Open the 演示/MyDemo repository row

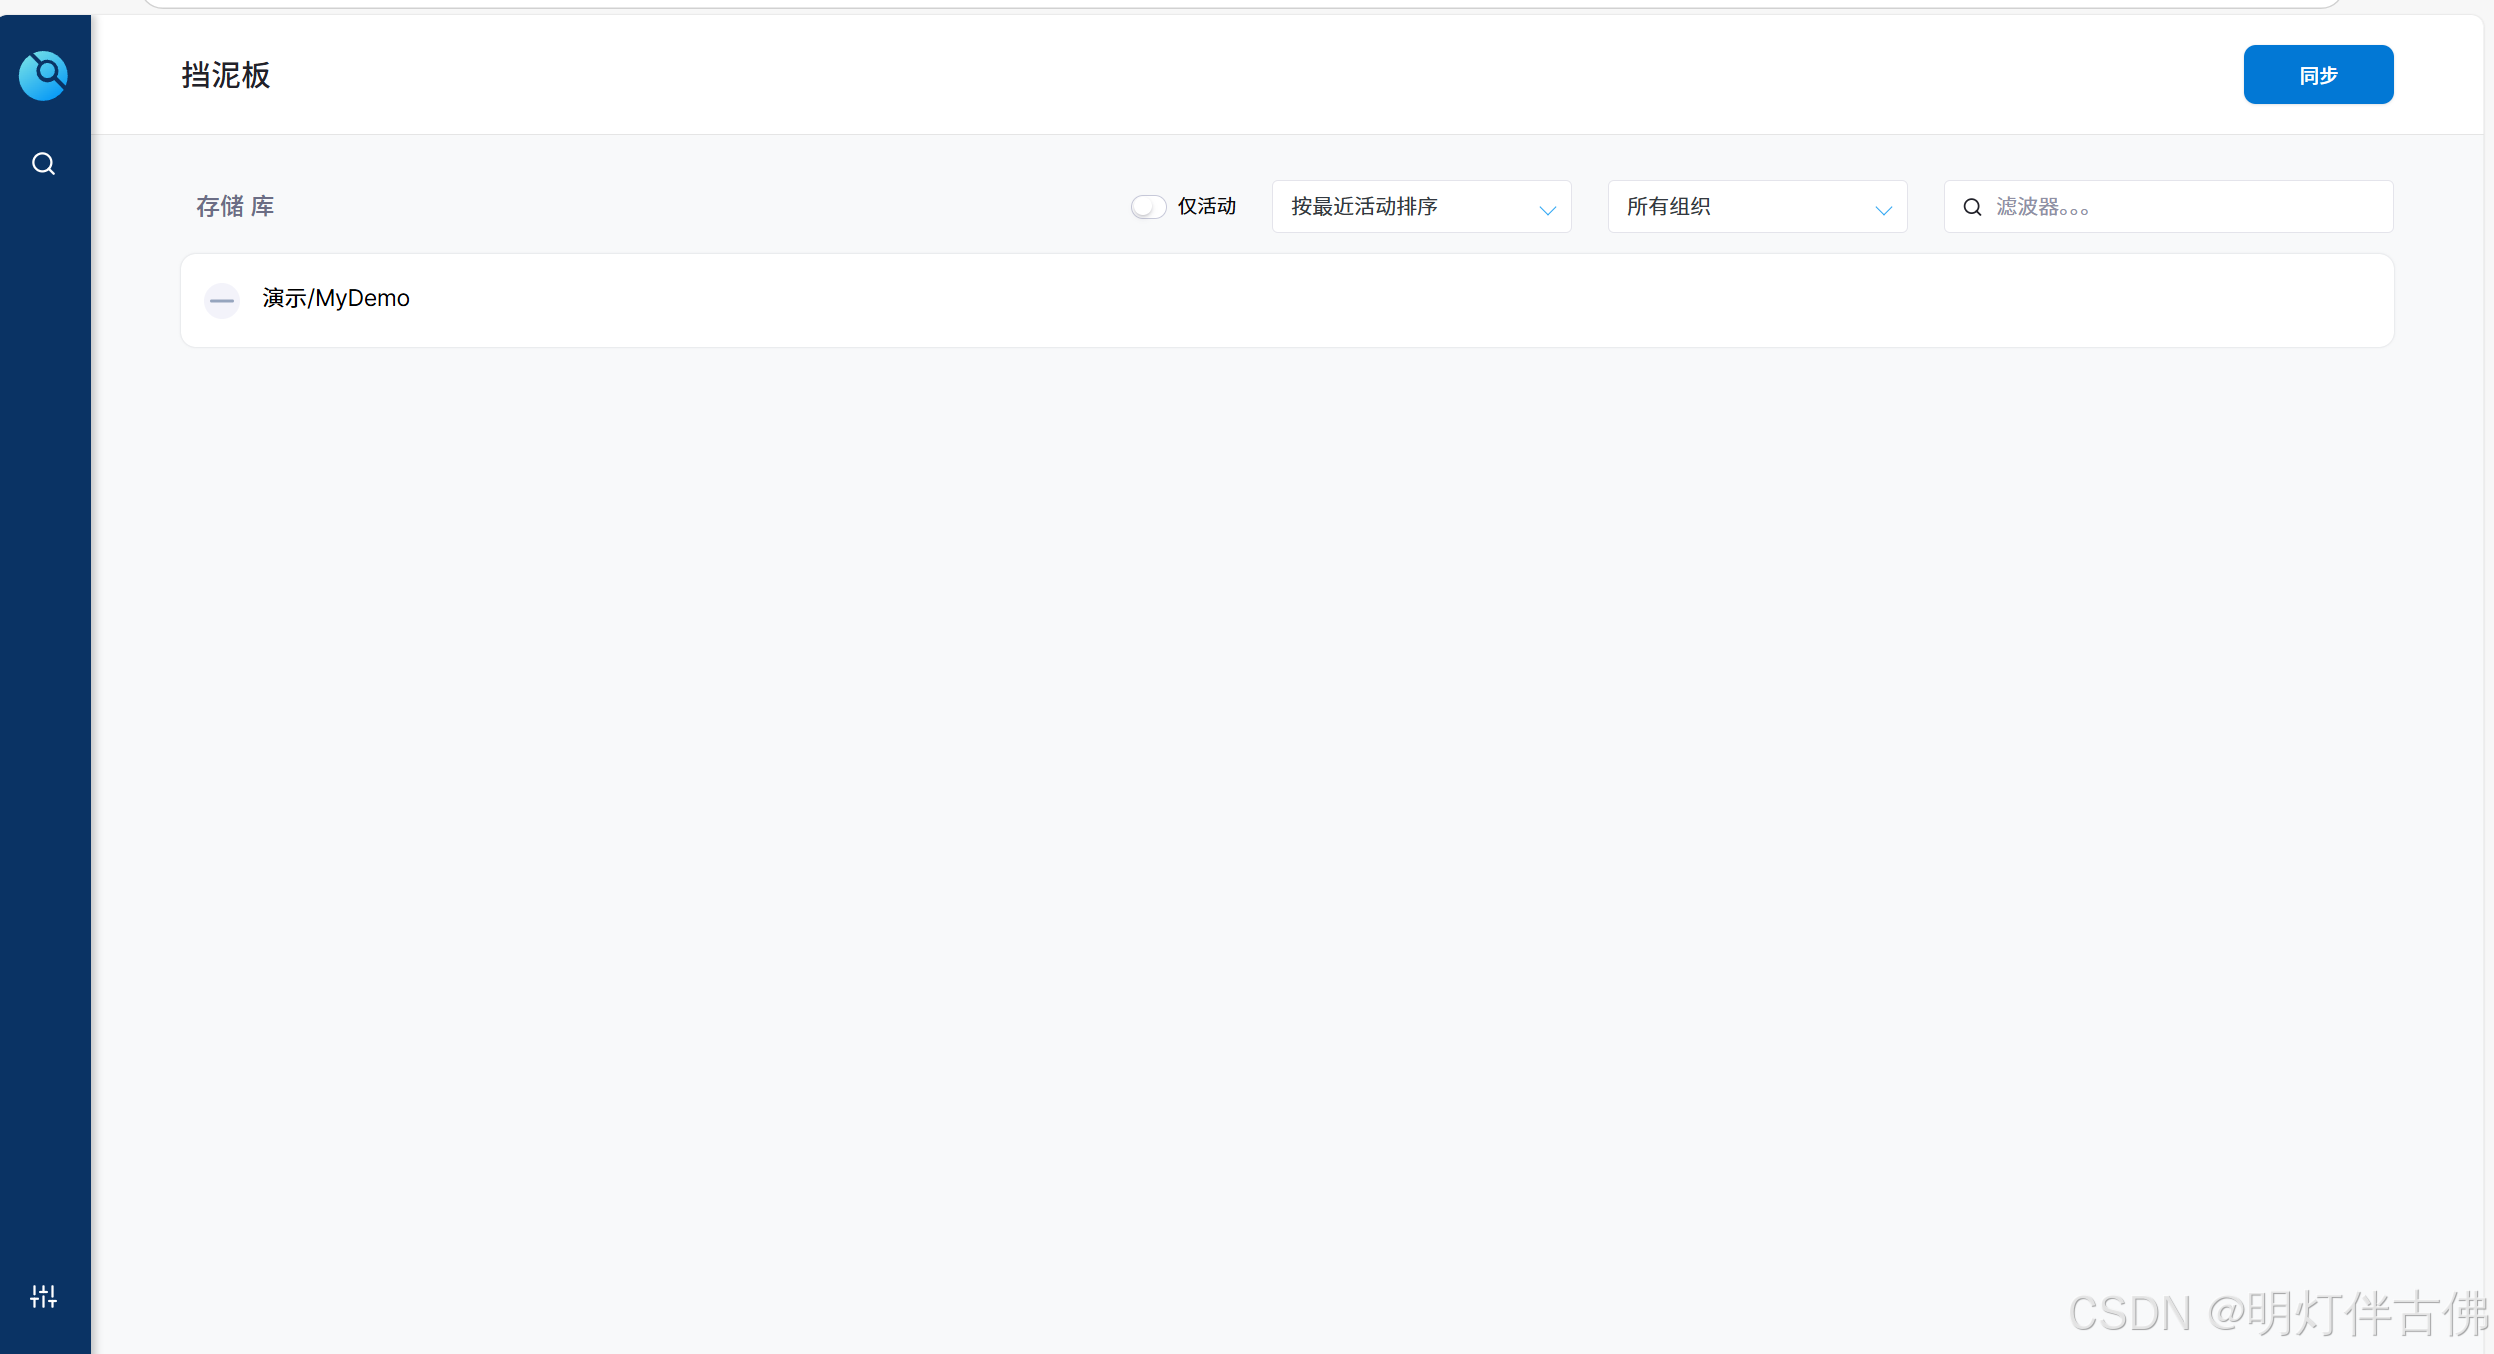1287,300
